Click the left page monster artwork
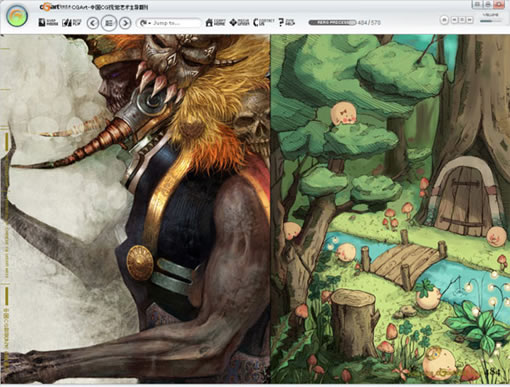The width and height of the screenshot is (510, 387). pos(135,209)
